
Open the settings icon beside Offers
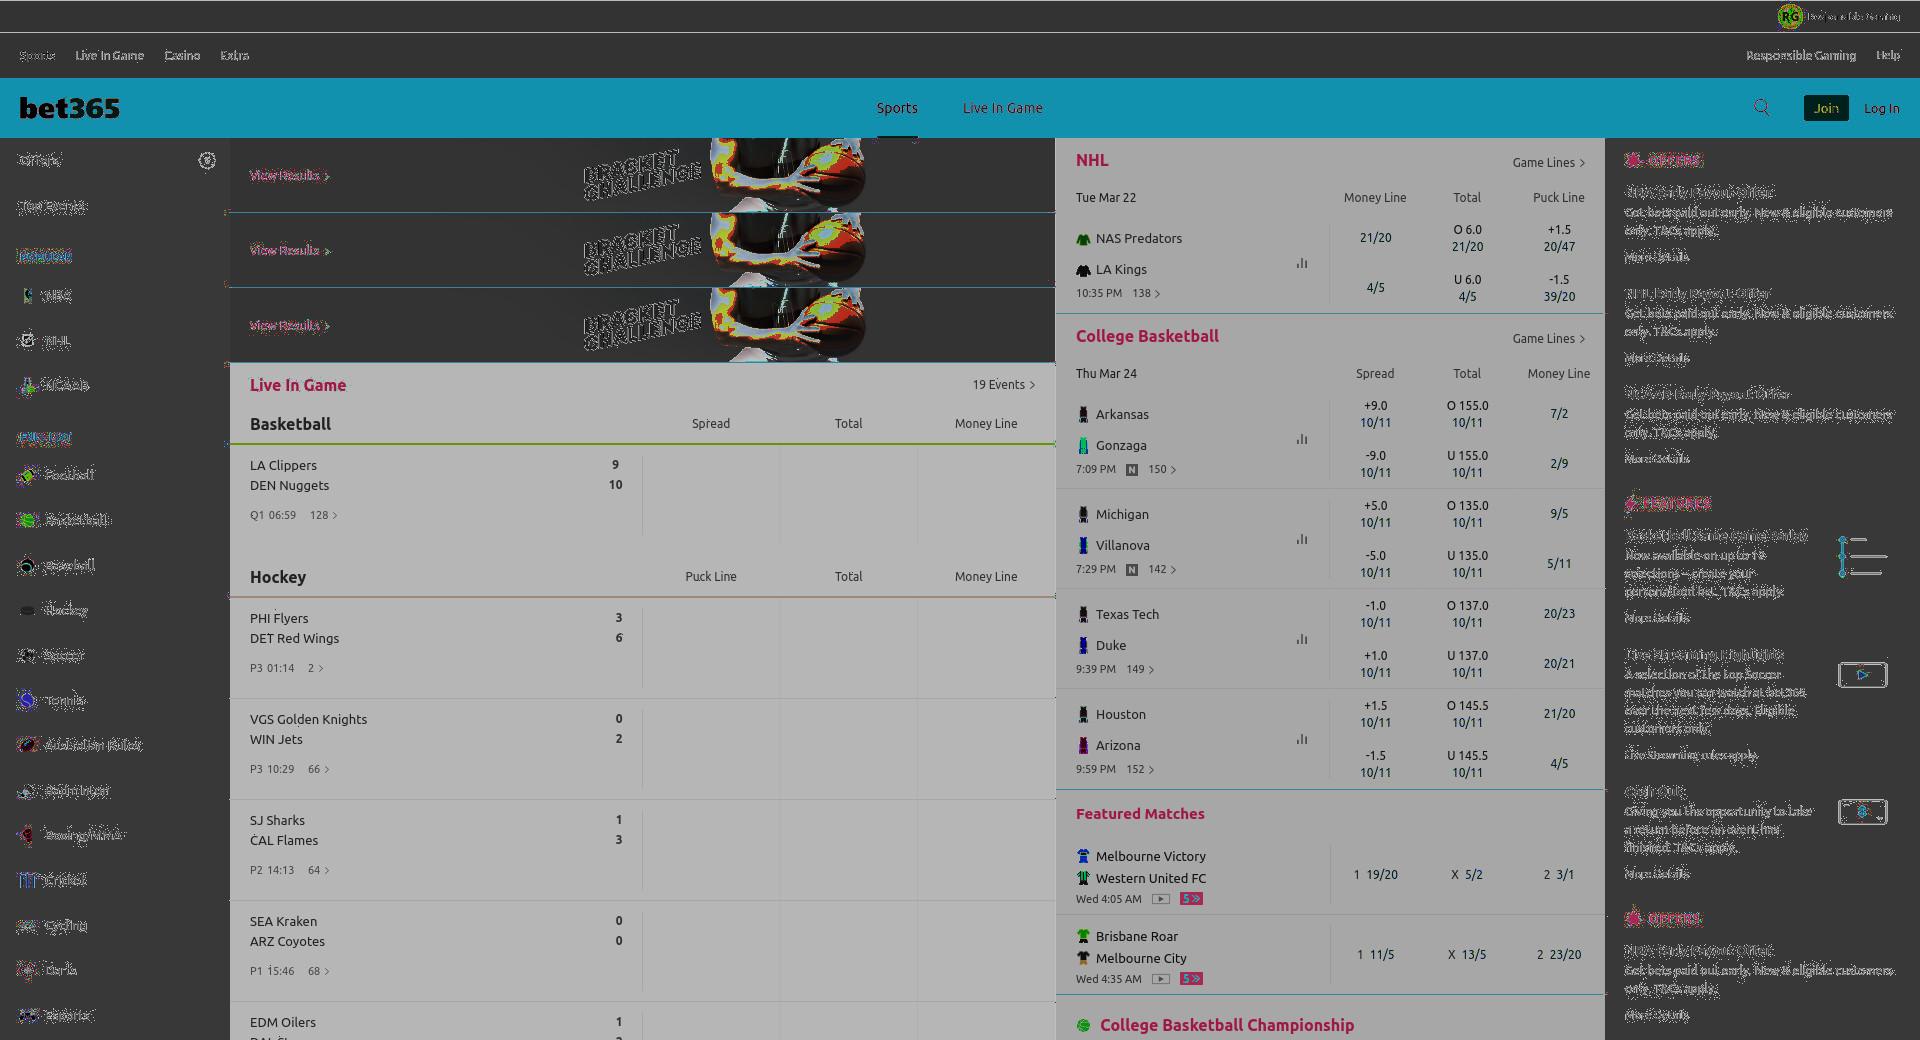click(x=207, y=160)
